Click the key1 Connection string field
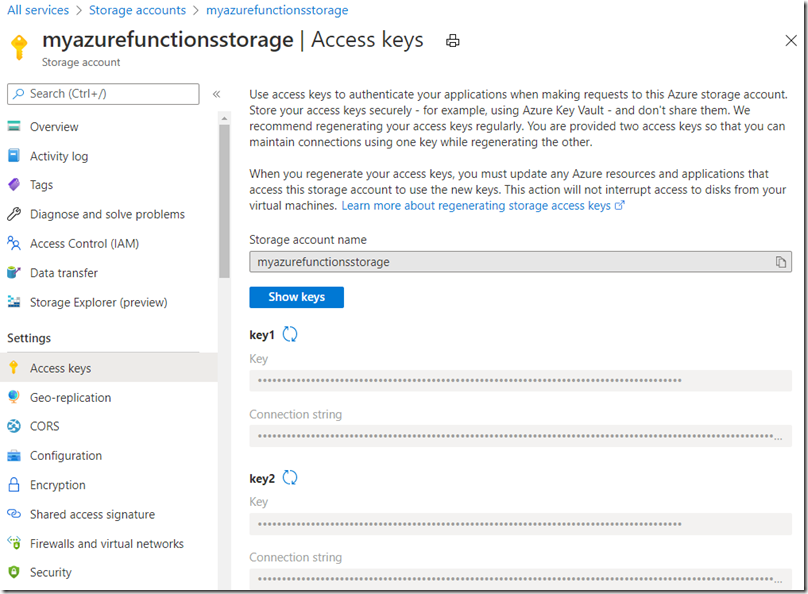This screenshot has width=808, height=594. pos(520,436)
